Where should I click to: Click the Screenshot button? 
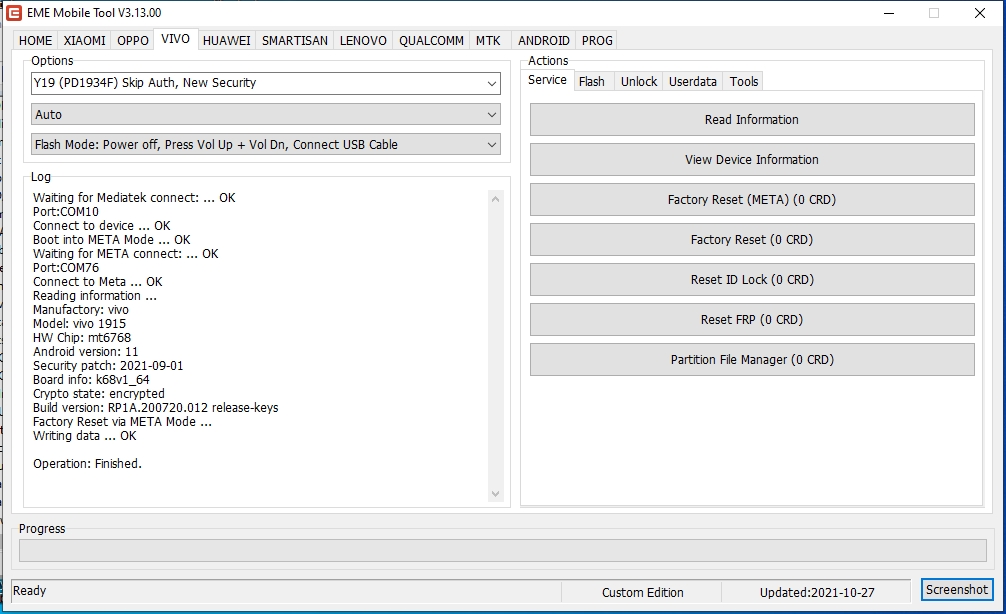(957, 589)
